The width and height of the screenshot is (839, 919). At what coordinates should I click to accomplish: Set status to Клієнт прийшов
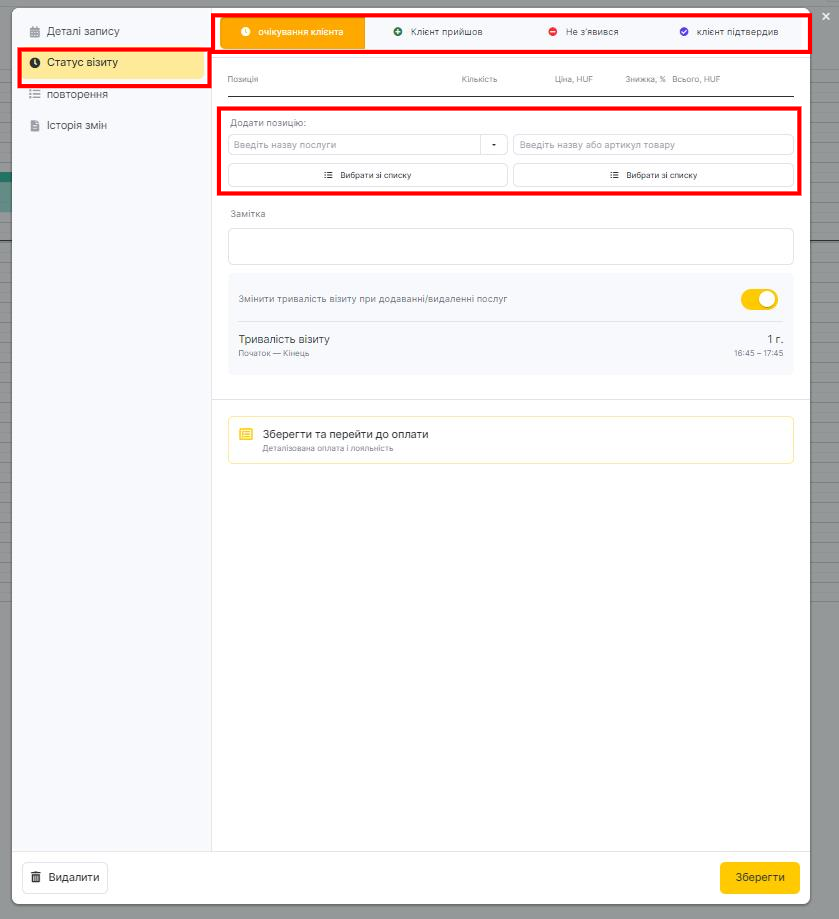(438, 32)
